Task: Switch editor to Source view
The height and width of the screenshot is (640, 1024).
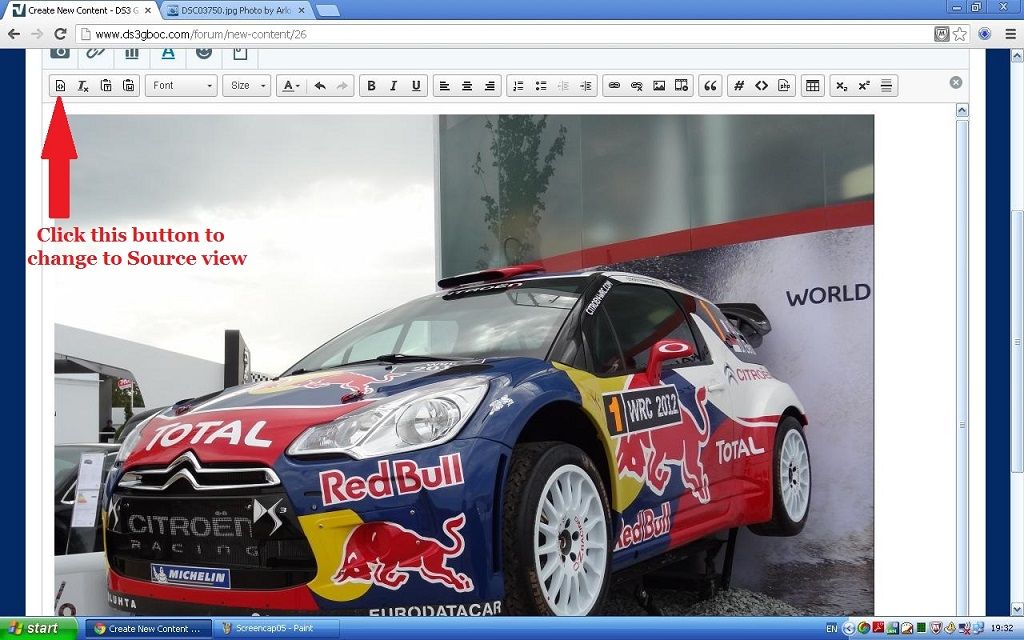Action: tap(60, 86)
